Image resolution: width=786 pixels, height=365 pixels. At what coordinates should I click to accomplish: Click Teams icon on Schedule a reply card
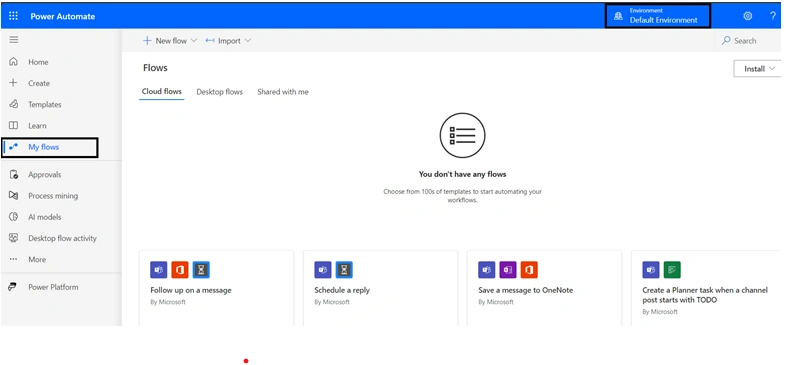tap(323, 270)
